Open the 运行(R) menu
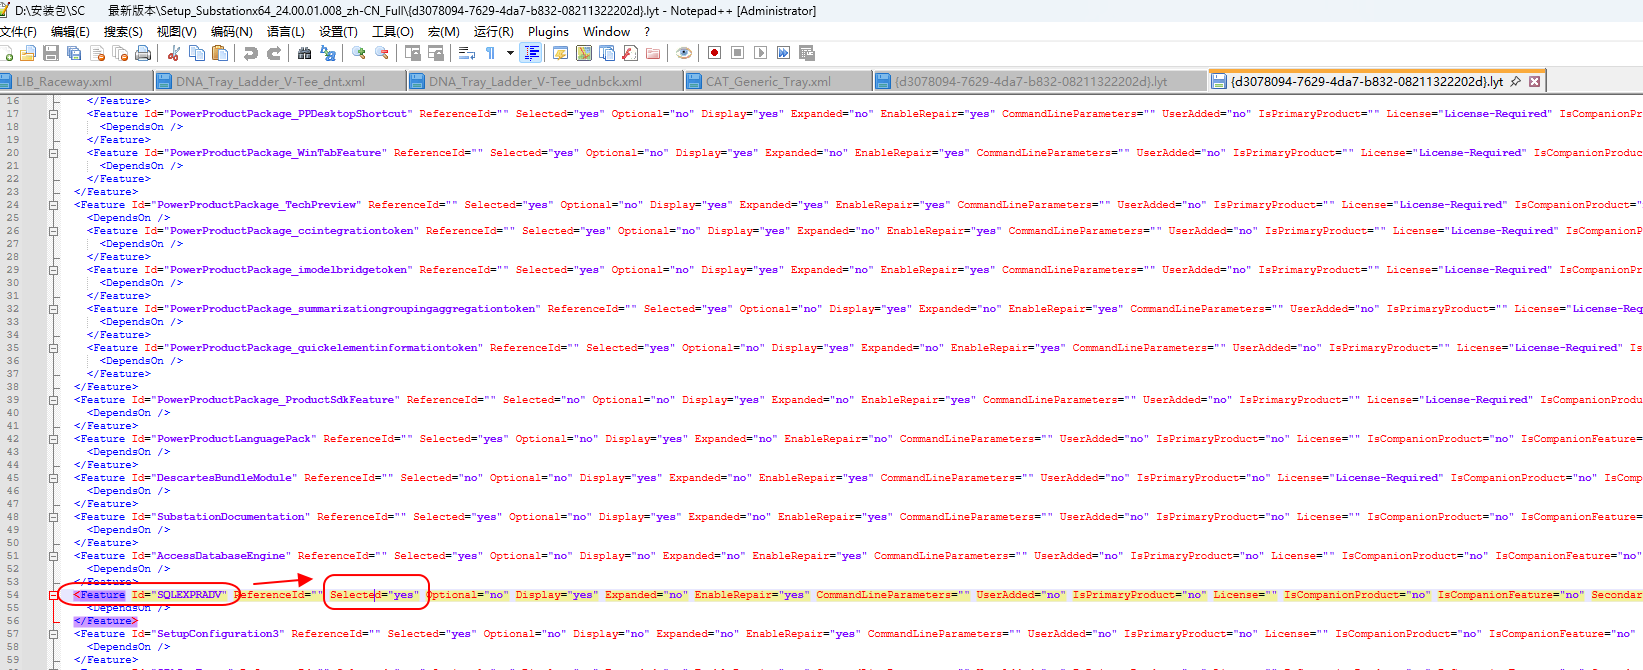This screenshot has width=1643, height=670. [494, 32]
